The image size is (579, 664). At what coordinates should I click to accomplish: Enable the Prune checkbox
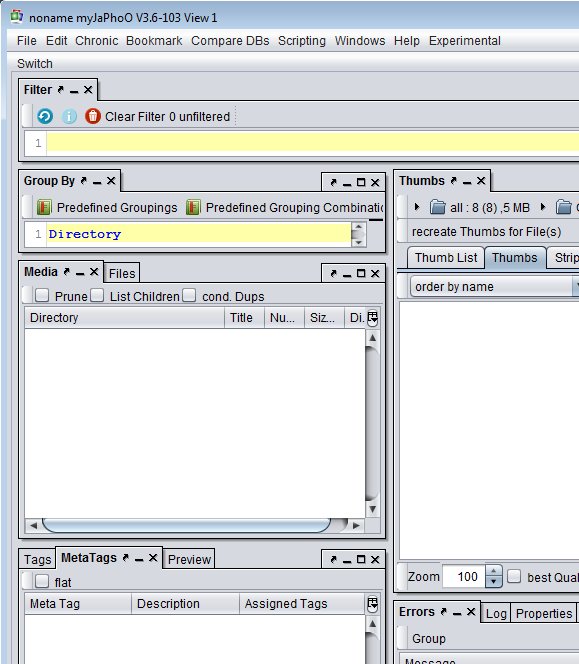pos(42,295)
